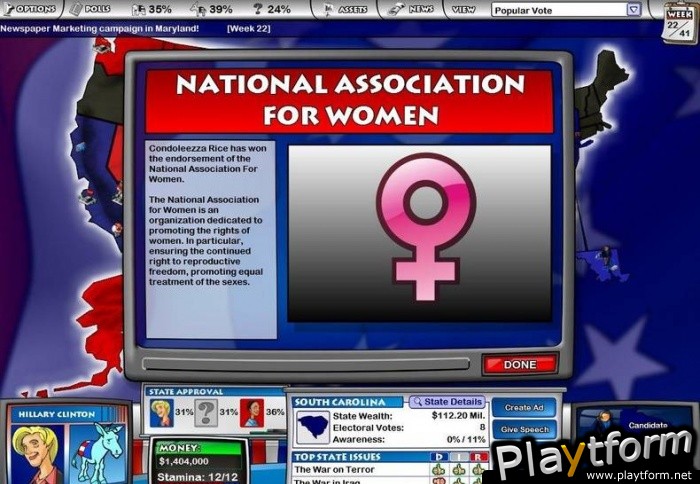Click the Electoral Votes 8 value

[x=483, y=427]
